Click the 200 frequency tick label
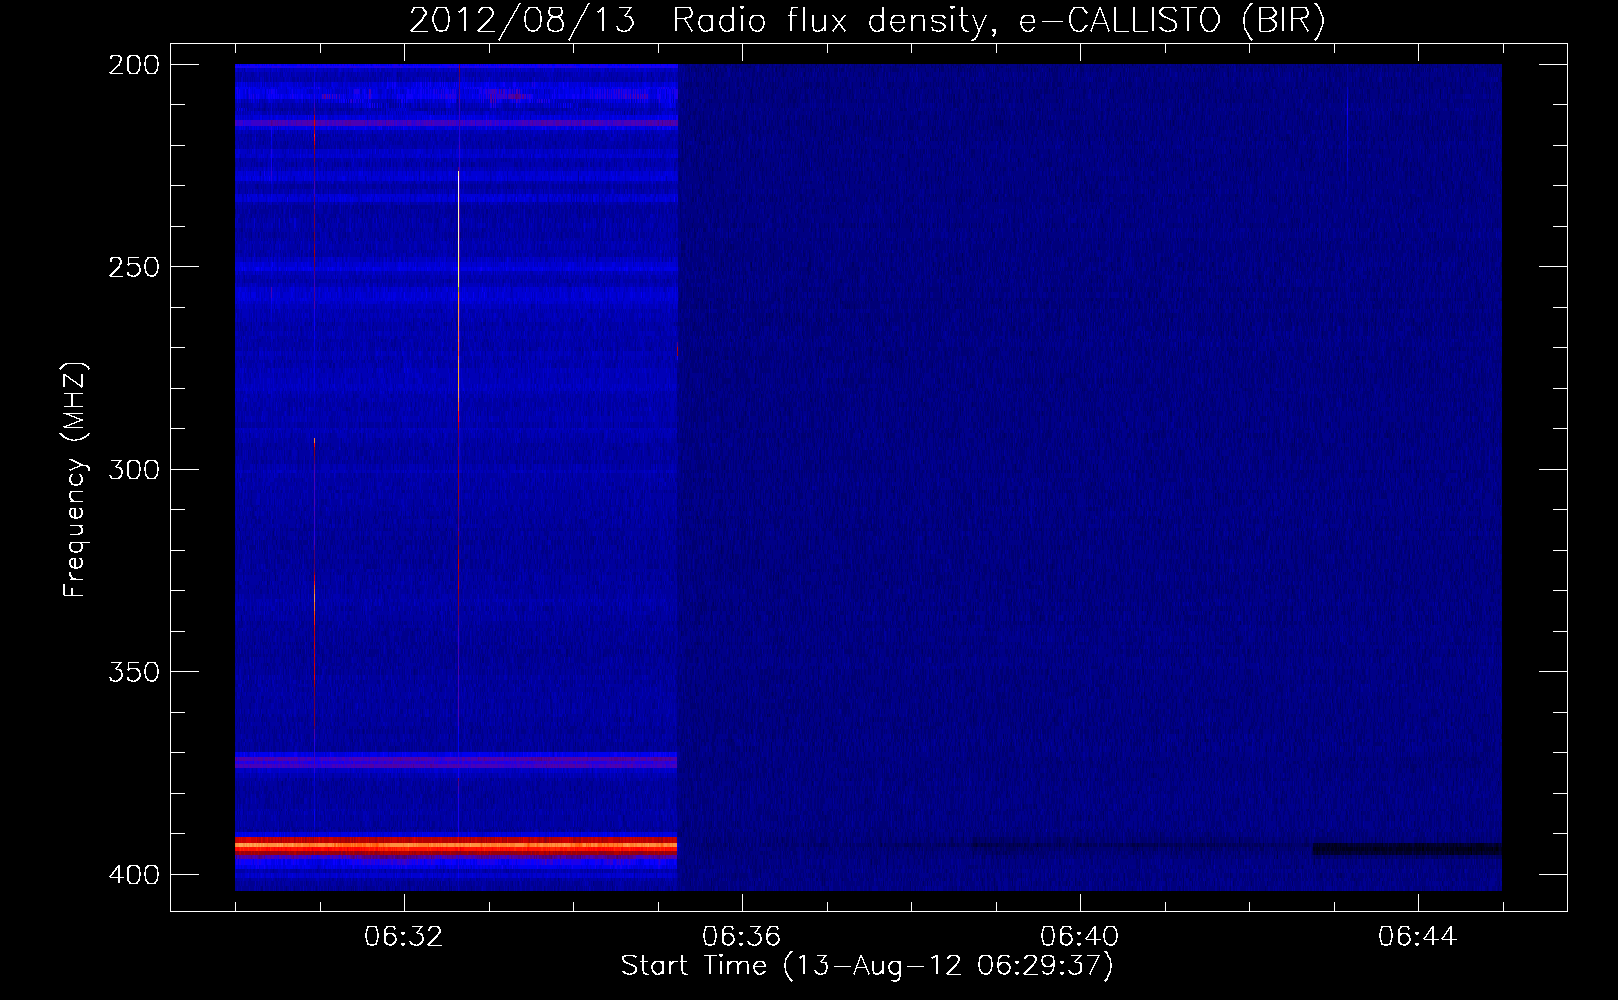 click(134, 65)
